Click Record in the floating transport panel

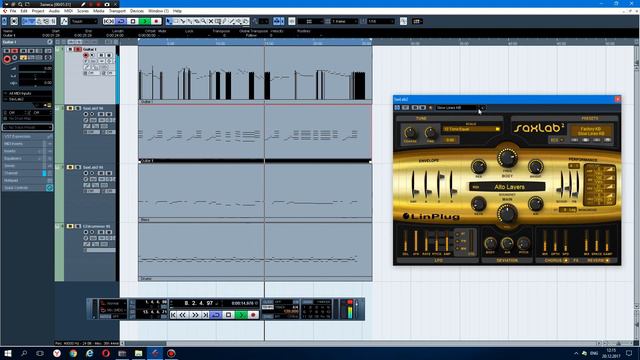[253, 315]
